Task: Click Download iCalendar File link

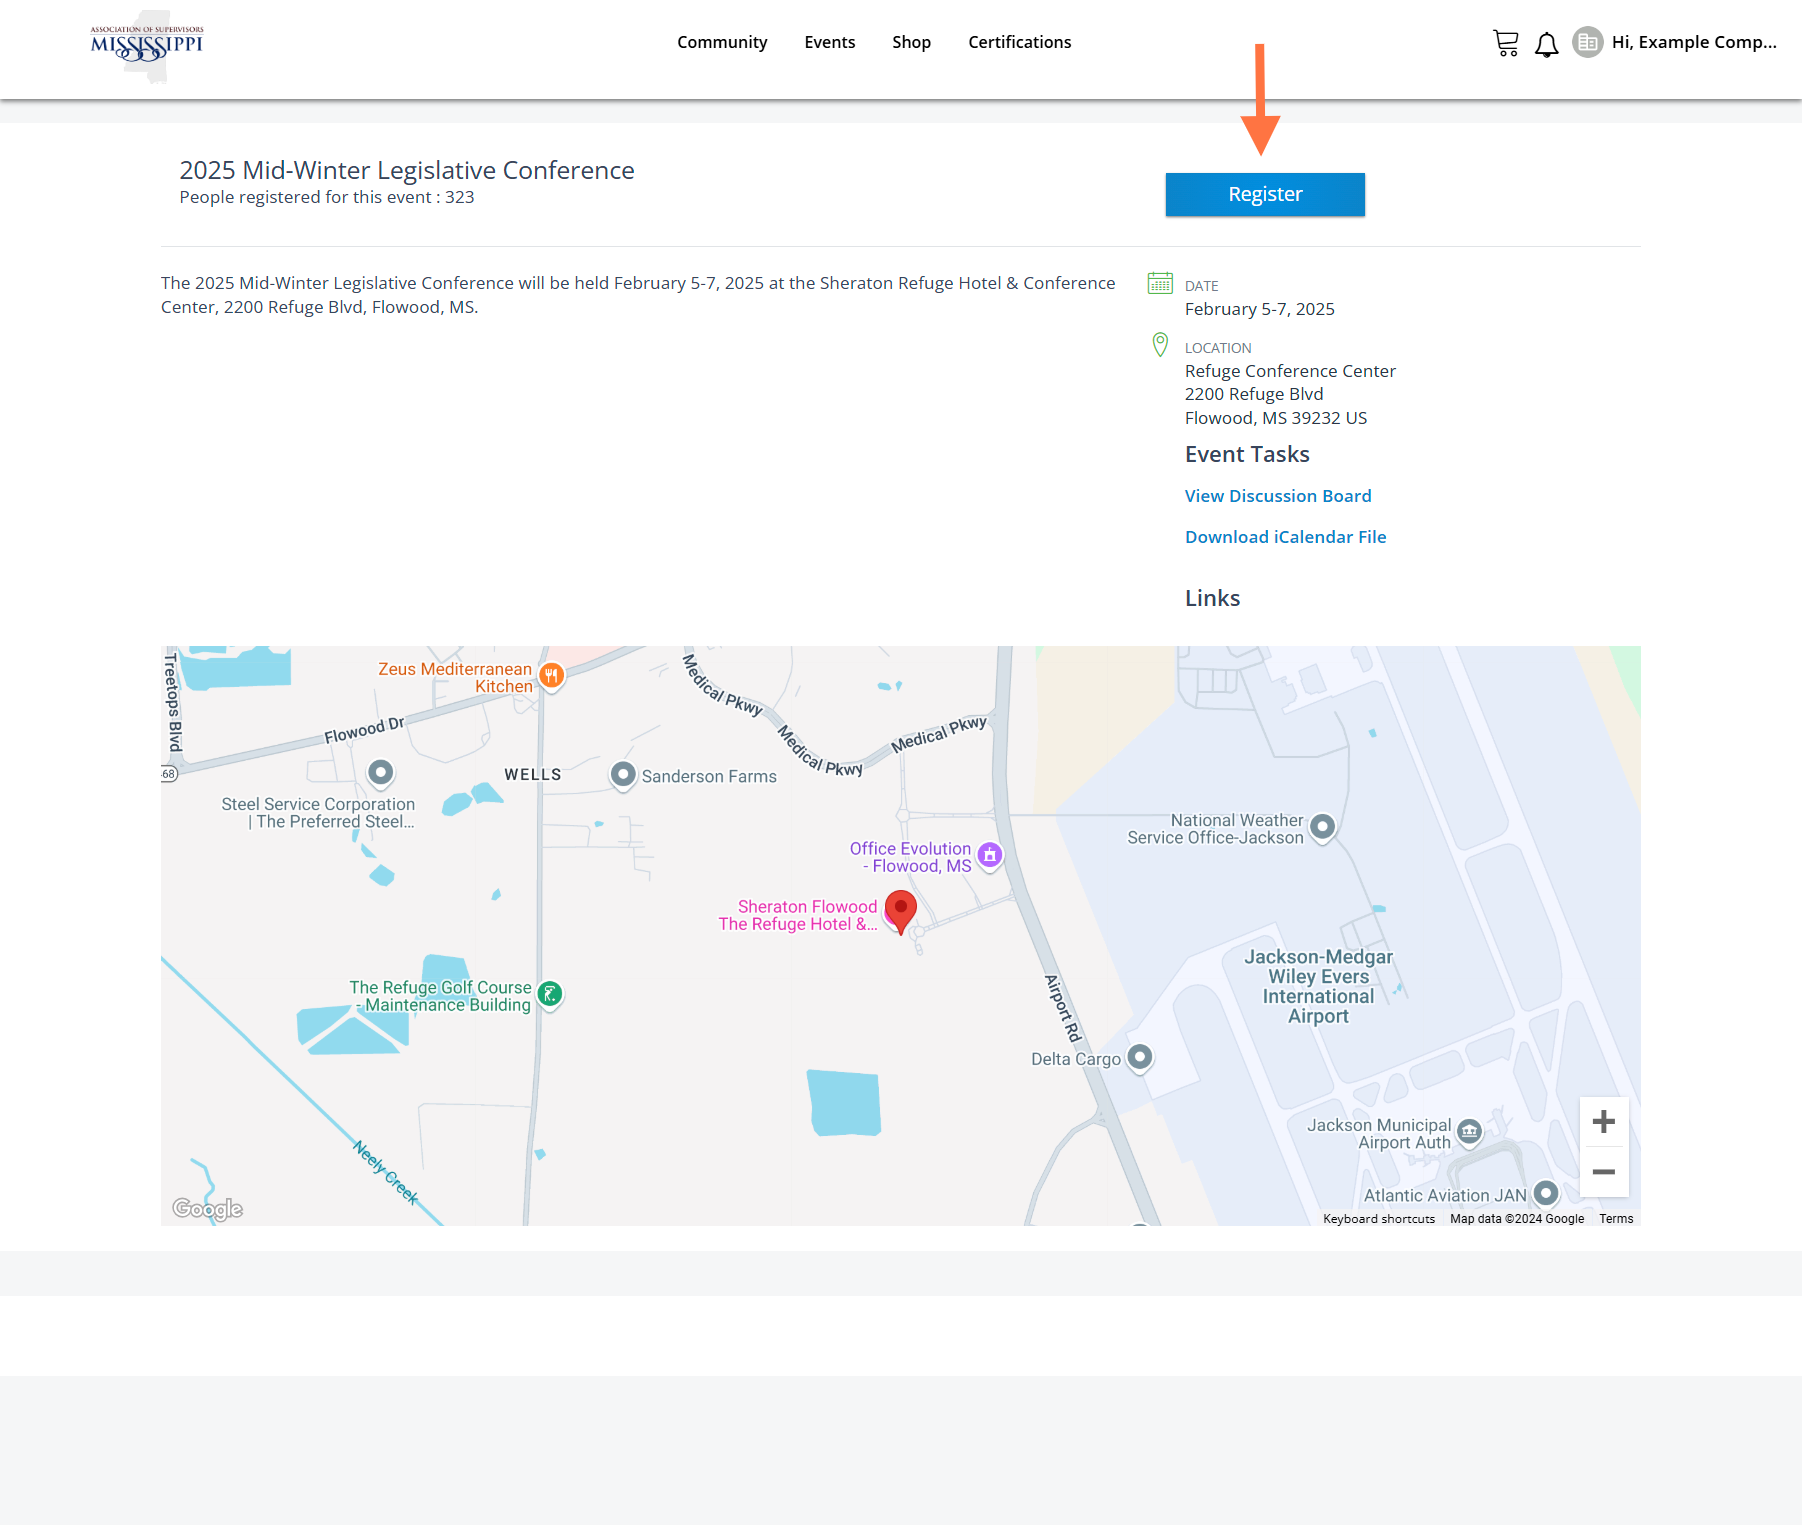Action: 1285,537
